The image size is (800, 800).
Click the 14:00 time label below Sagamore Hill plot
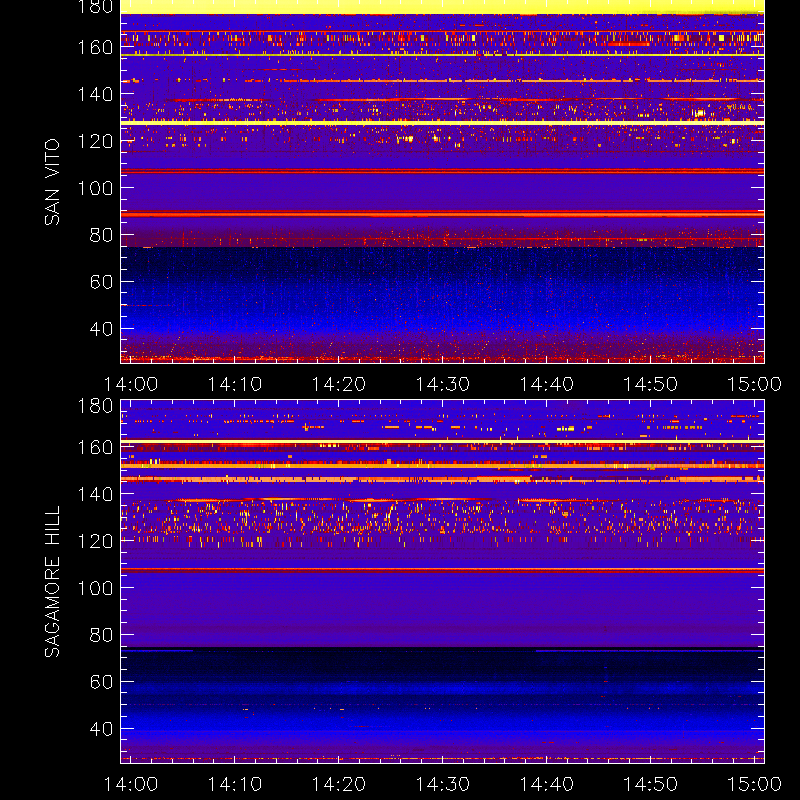(x=131, y=784)
